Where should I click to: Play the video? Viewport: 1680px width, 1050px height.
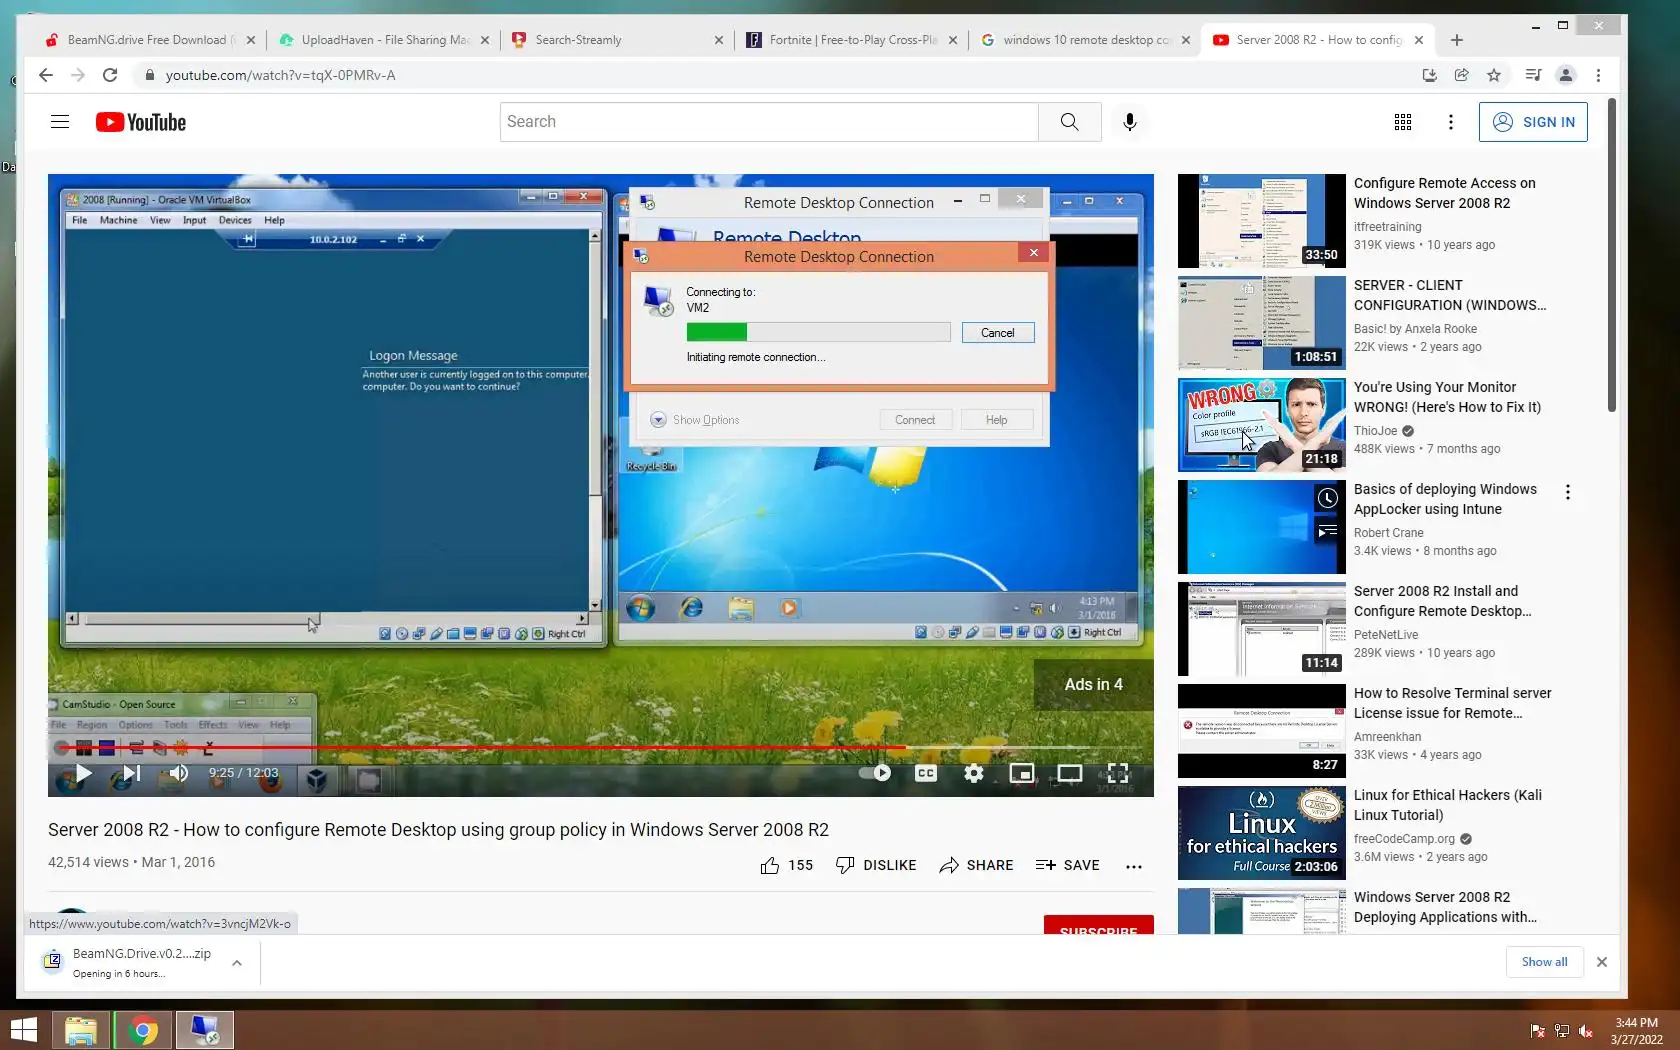click(84, 773)
